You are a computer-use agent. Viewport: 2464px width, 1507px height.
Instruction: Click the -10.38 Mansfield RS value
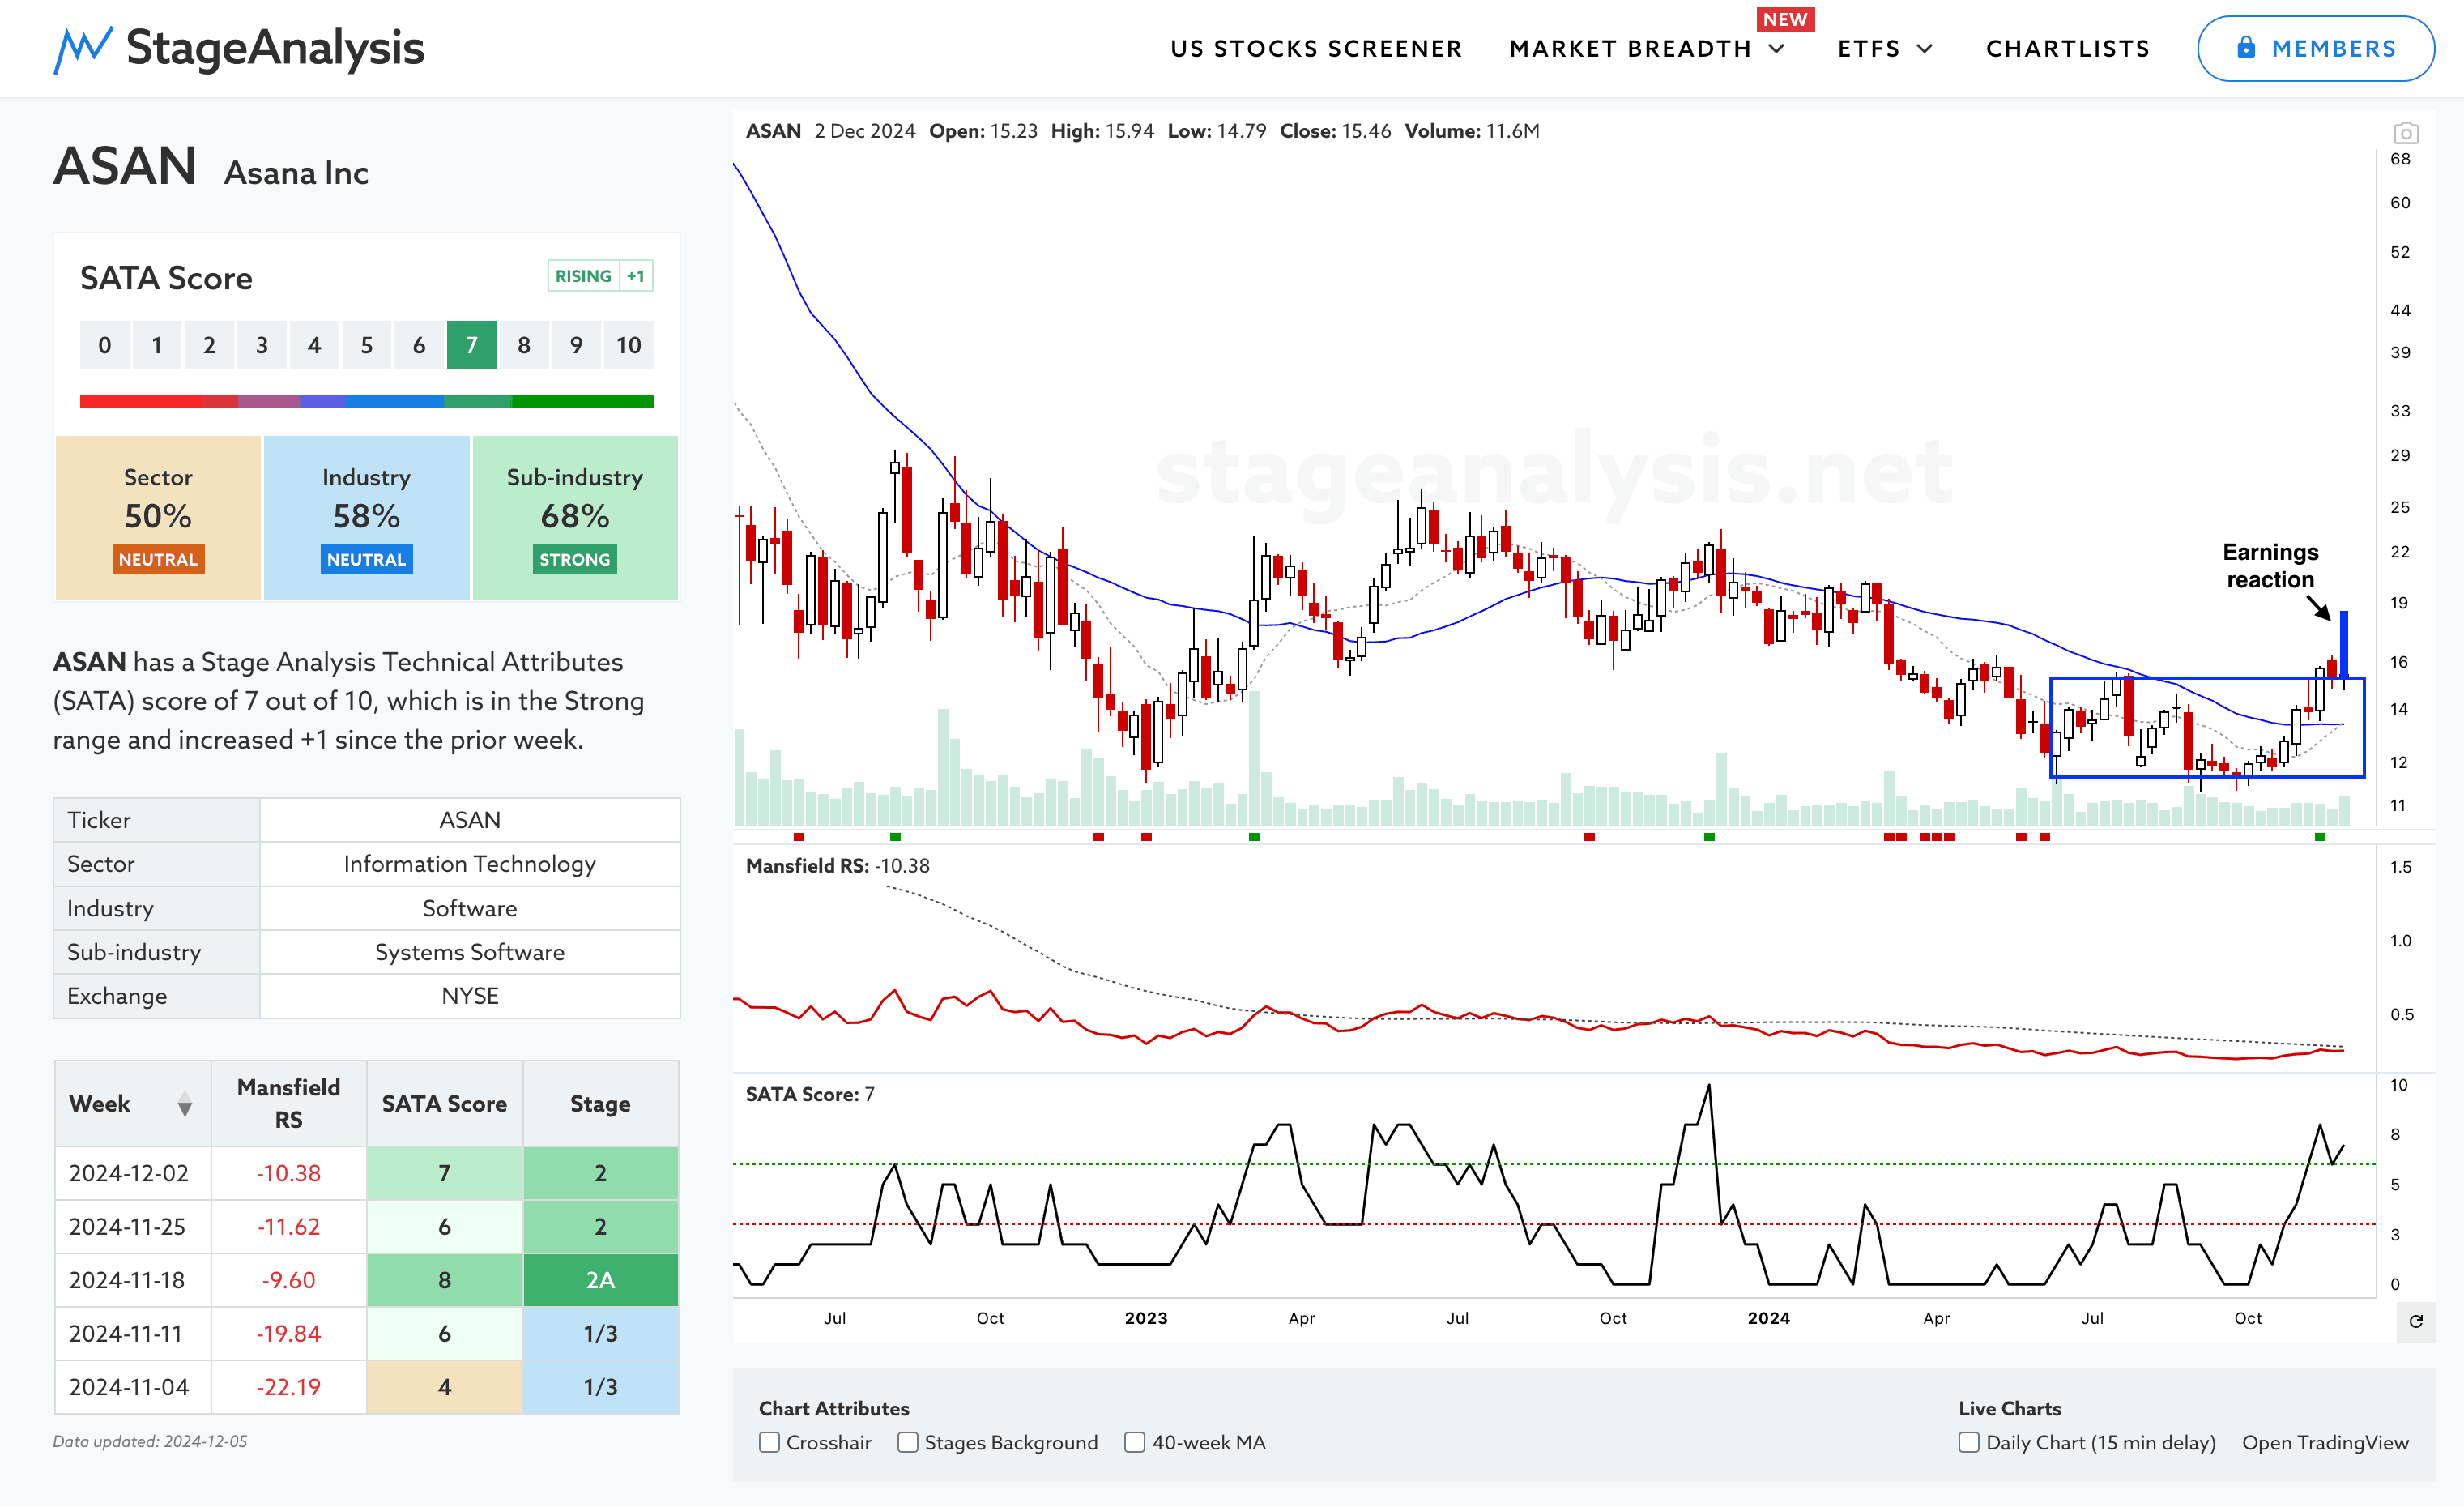coord(288,1173)
